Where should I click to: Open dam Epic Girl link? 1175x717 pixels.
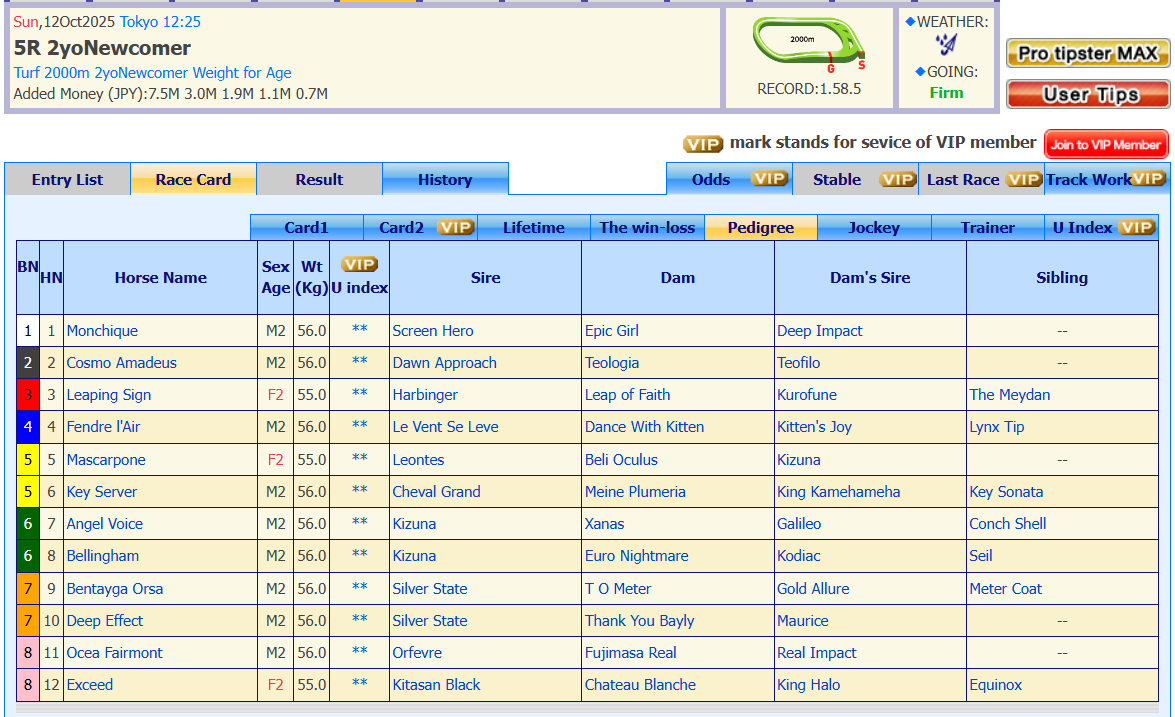(611, 331)
